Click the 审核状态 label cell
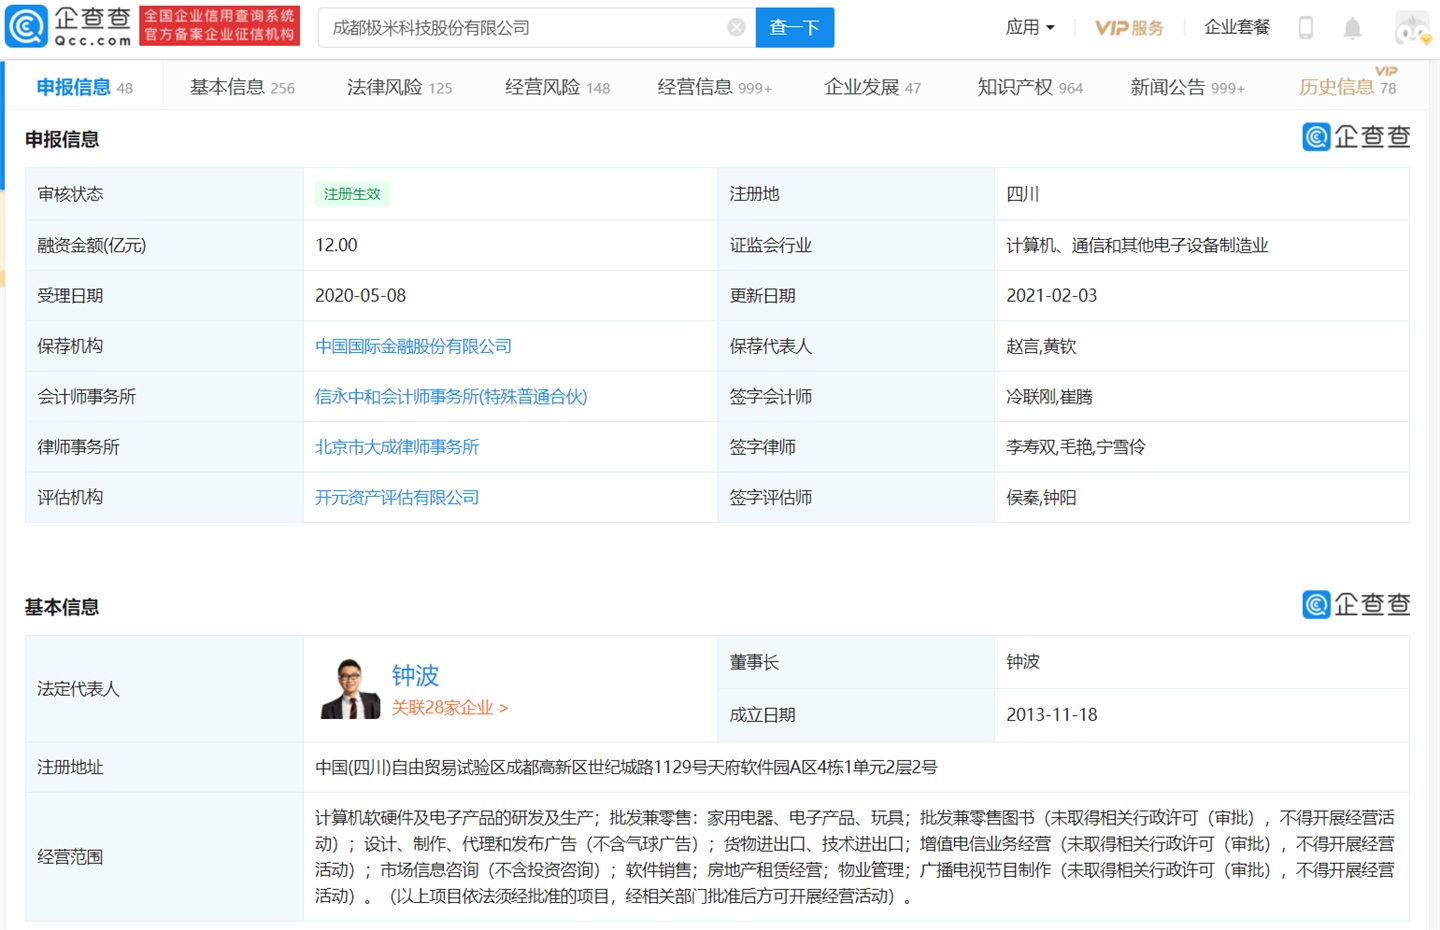The width and height of the screenshot is (1440, 930). pos(165,194)
